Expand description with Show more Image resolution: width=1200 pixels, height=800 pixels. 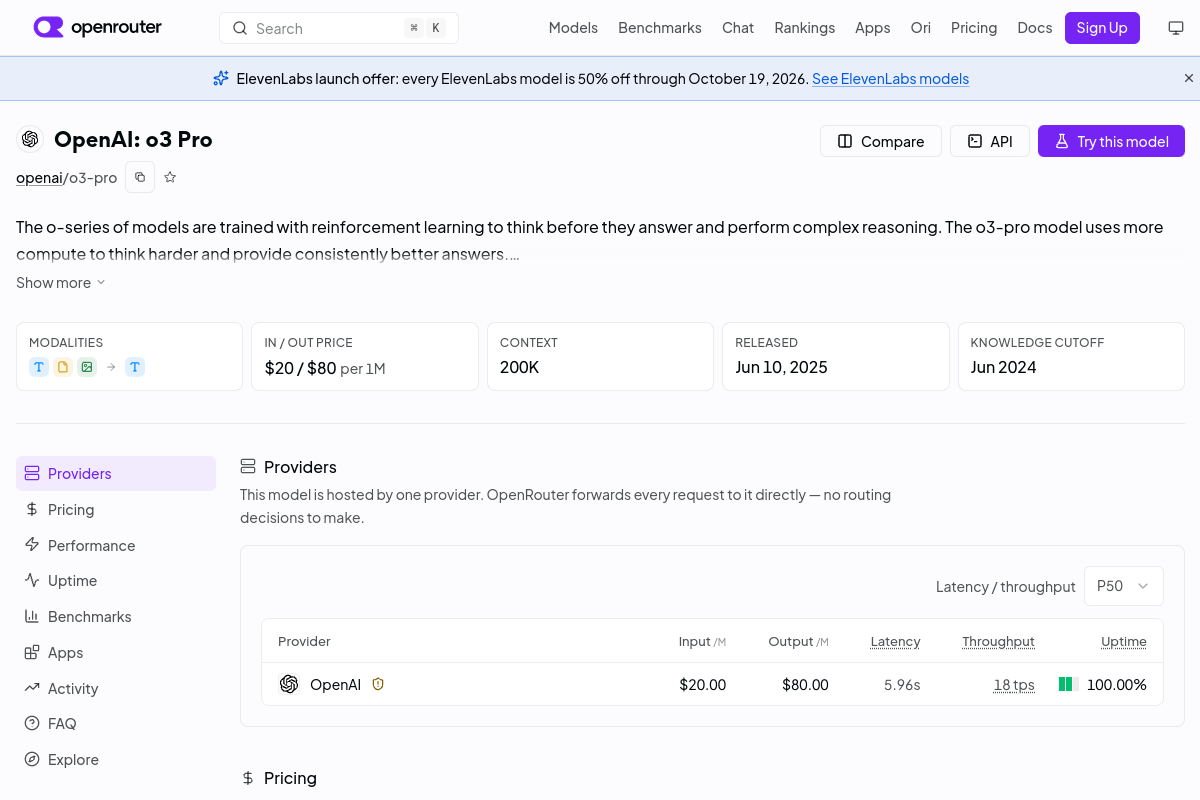61,283
